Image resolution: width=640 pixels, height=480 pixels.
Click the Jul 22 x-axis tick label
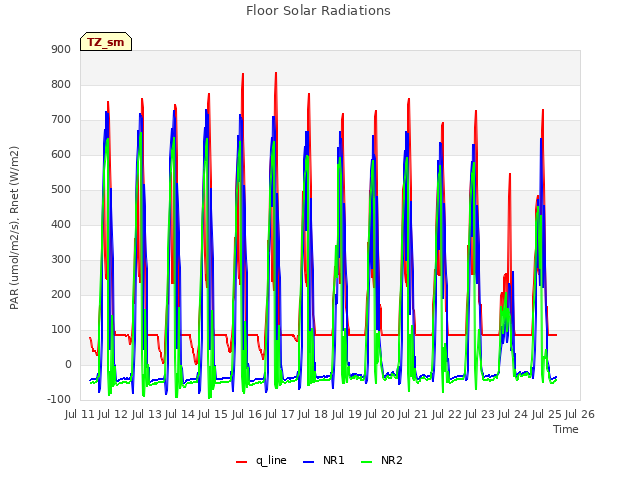pos(447,414)
